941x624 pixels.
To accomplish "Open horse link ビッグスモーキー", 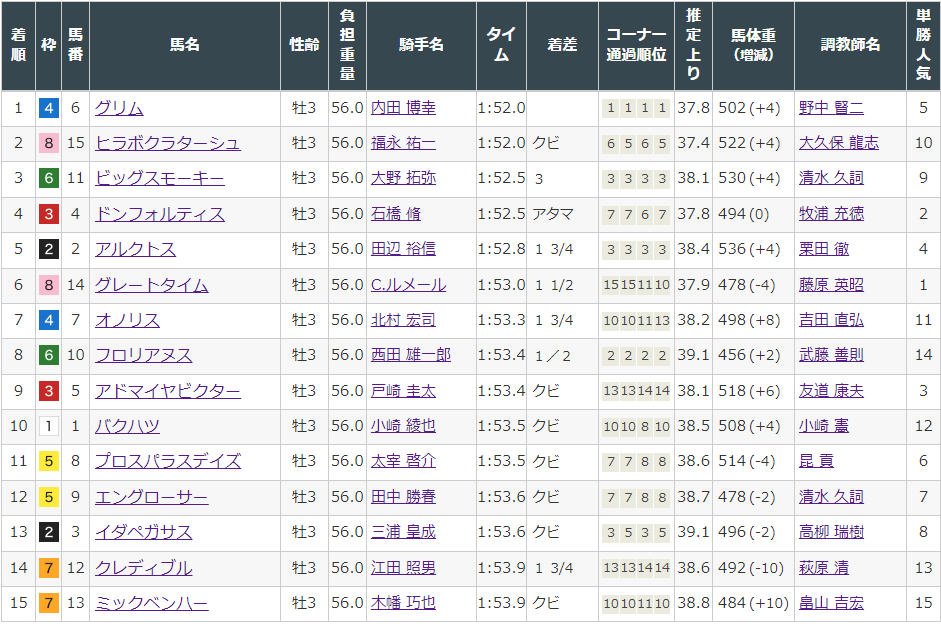I will pyautogui.click(x=160, y=178).
